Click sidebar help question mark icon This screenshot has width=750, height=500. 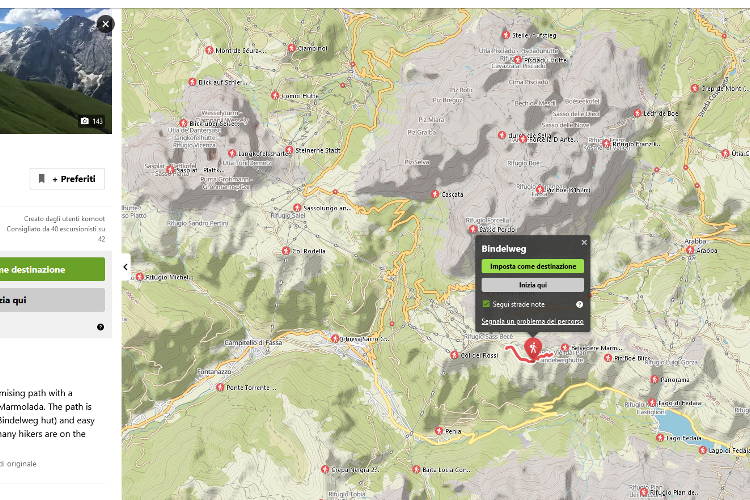tap(100, 327)
